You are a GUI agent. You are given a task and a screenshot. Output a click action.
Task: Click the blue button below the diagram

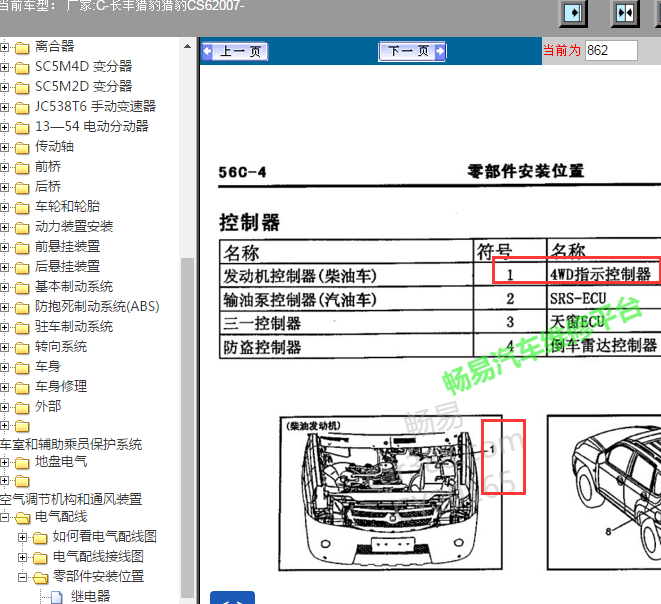232,598
